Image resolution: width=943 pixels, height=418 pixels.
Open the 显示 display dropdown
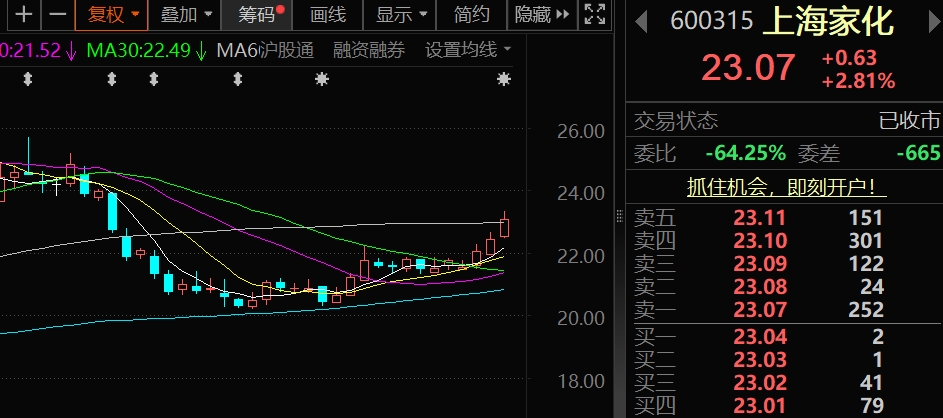click(403, 14)
